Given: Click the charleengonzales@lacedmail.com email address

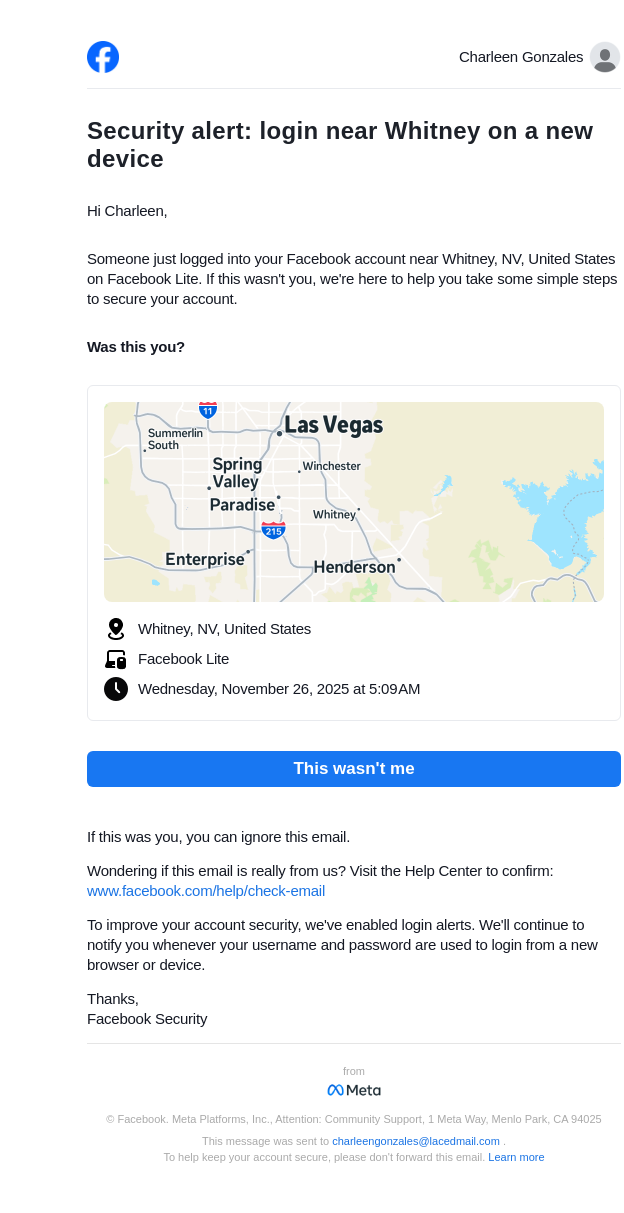Looking at the screenshot, I should tap(415, 1141).
